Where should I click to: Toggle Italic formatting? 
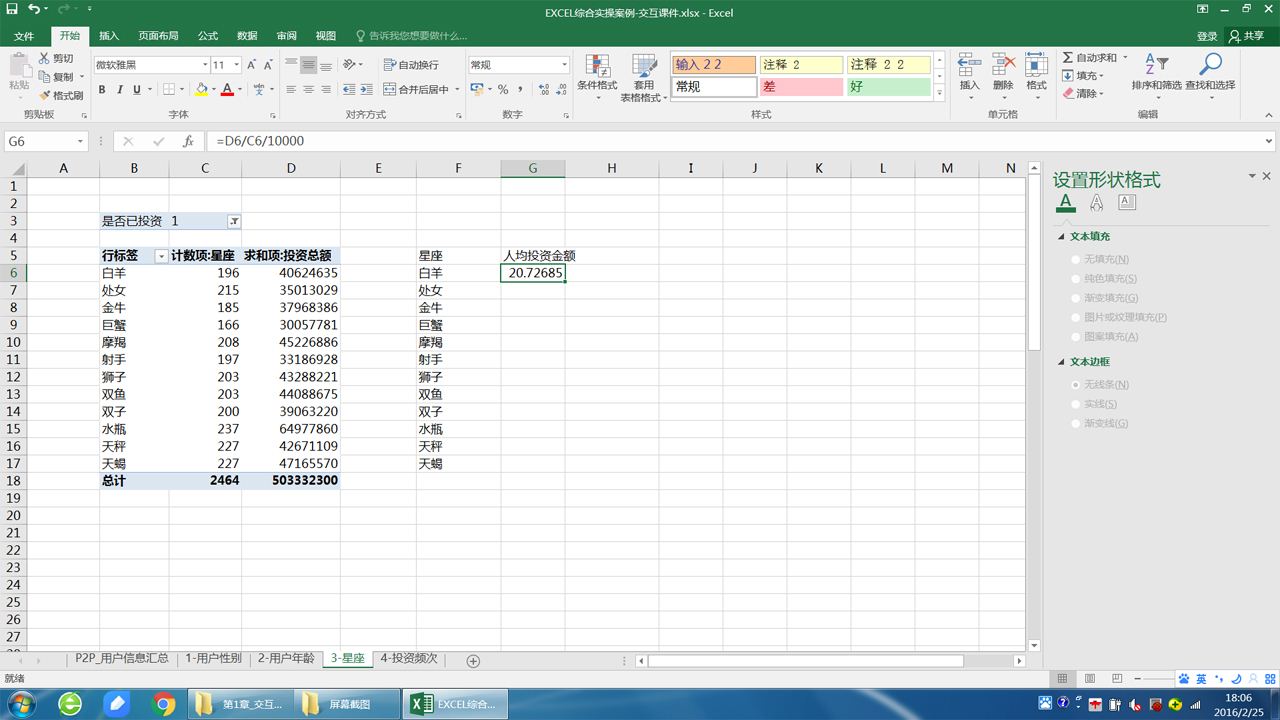[120, 89]
